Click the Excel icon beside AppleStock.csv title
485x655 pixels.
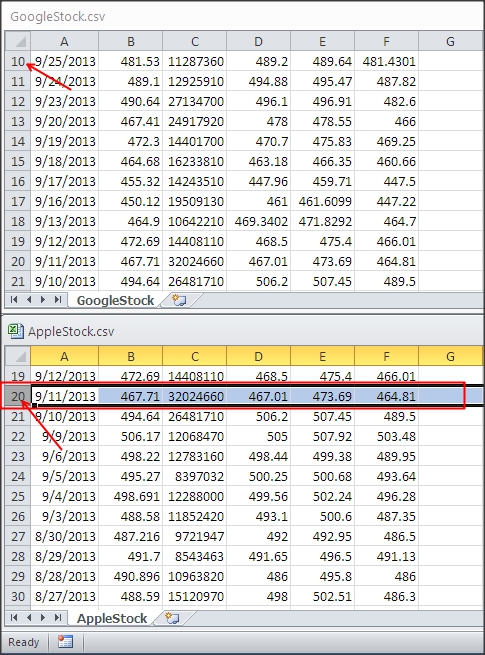tap(15, 331)
